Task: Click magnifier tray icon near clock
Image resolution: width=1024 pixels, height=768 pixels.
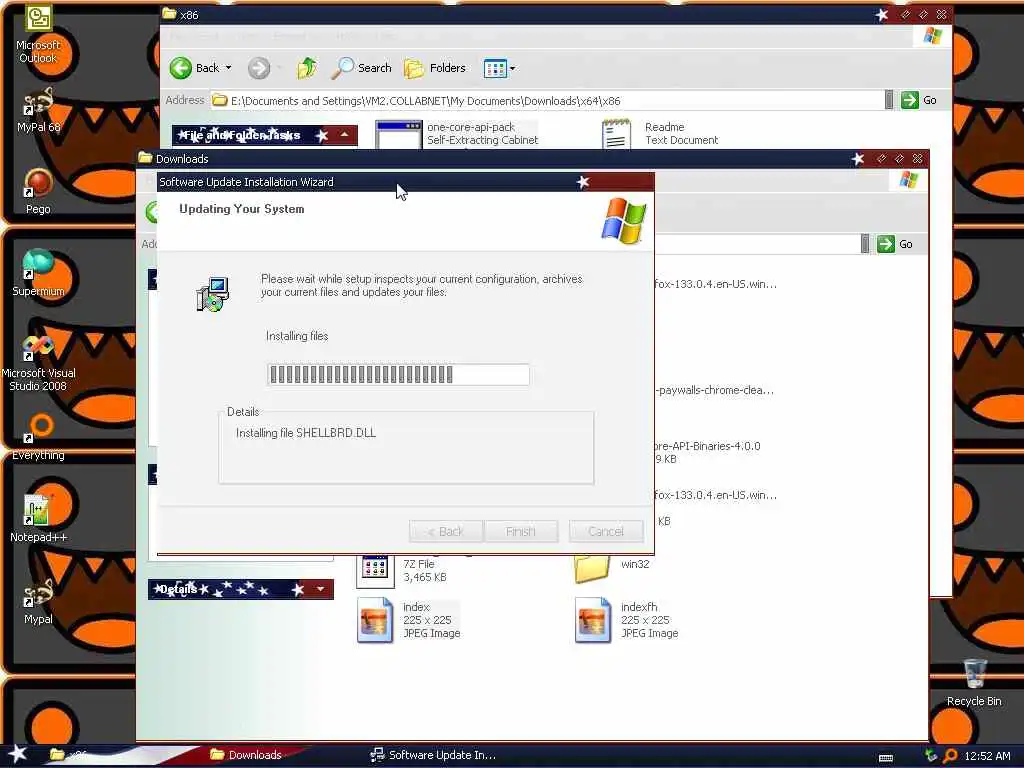Action: (x=950, y=756)
